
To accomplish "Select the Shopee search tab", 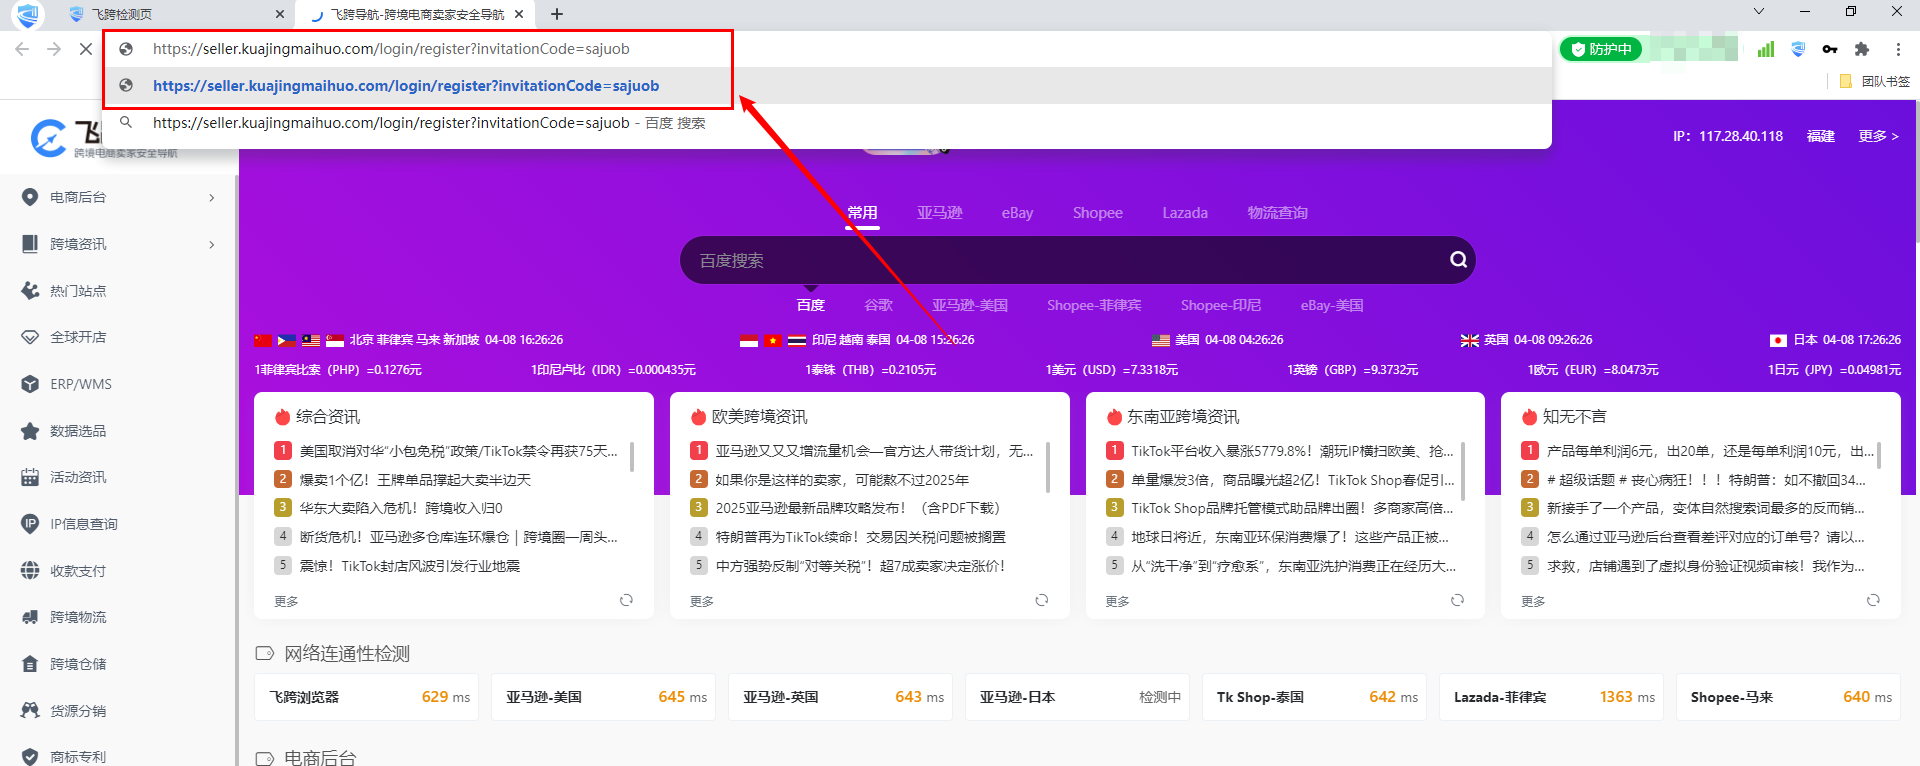I will click(x=1097, y=213).
